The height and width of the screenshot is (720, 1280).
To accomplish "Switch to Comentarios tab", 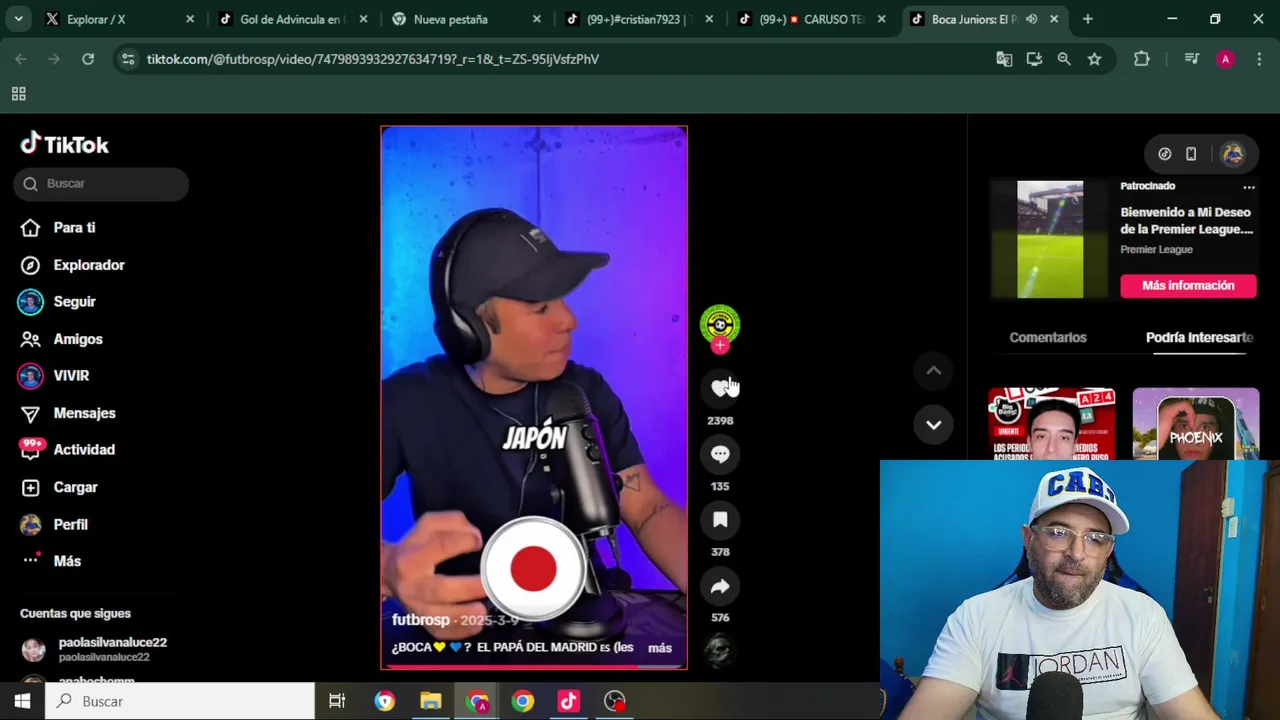I will click(1048, 338).
